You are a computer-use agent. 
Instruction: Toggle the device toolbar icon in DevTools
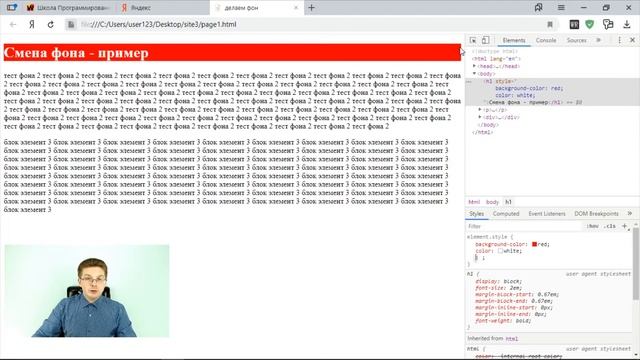tap(485, 40)
